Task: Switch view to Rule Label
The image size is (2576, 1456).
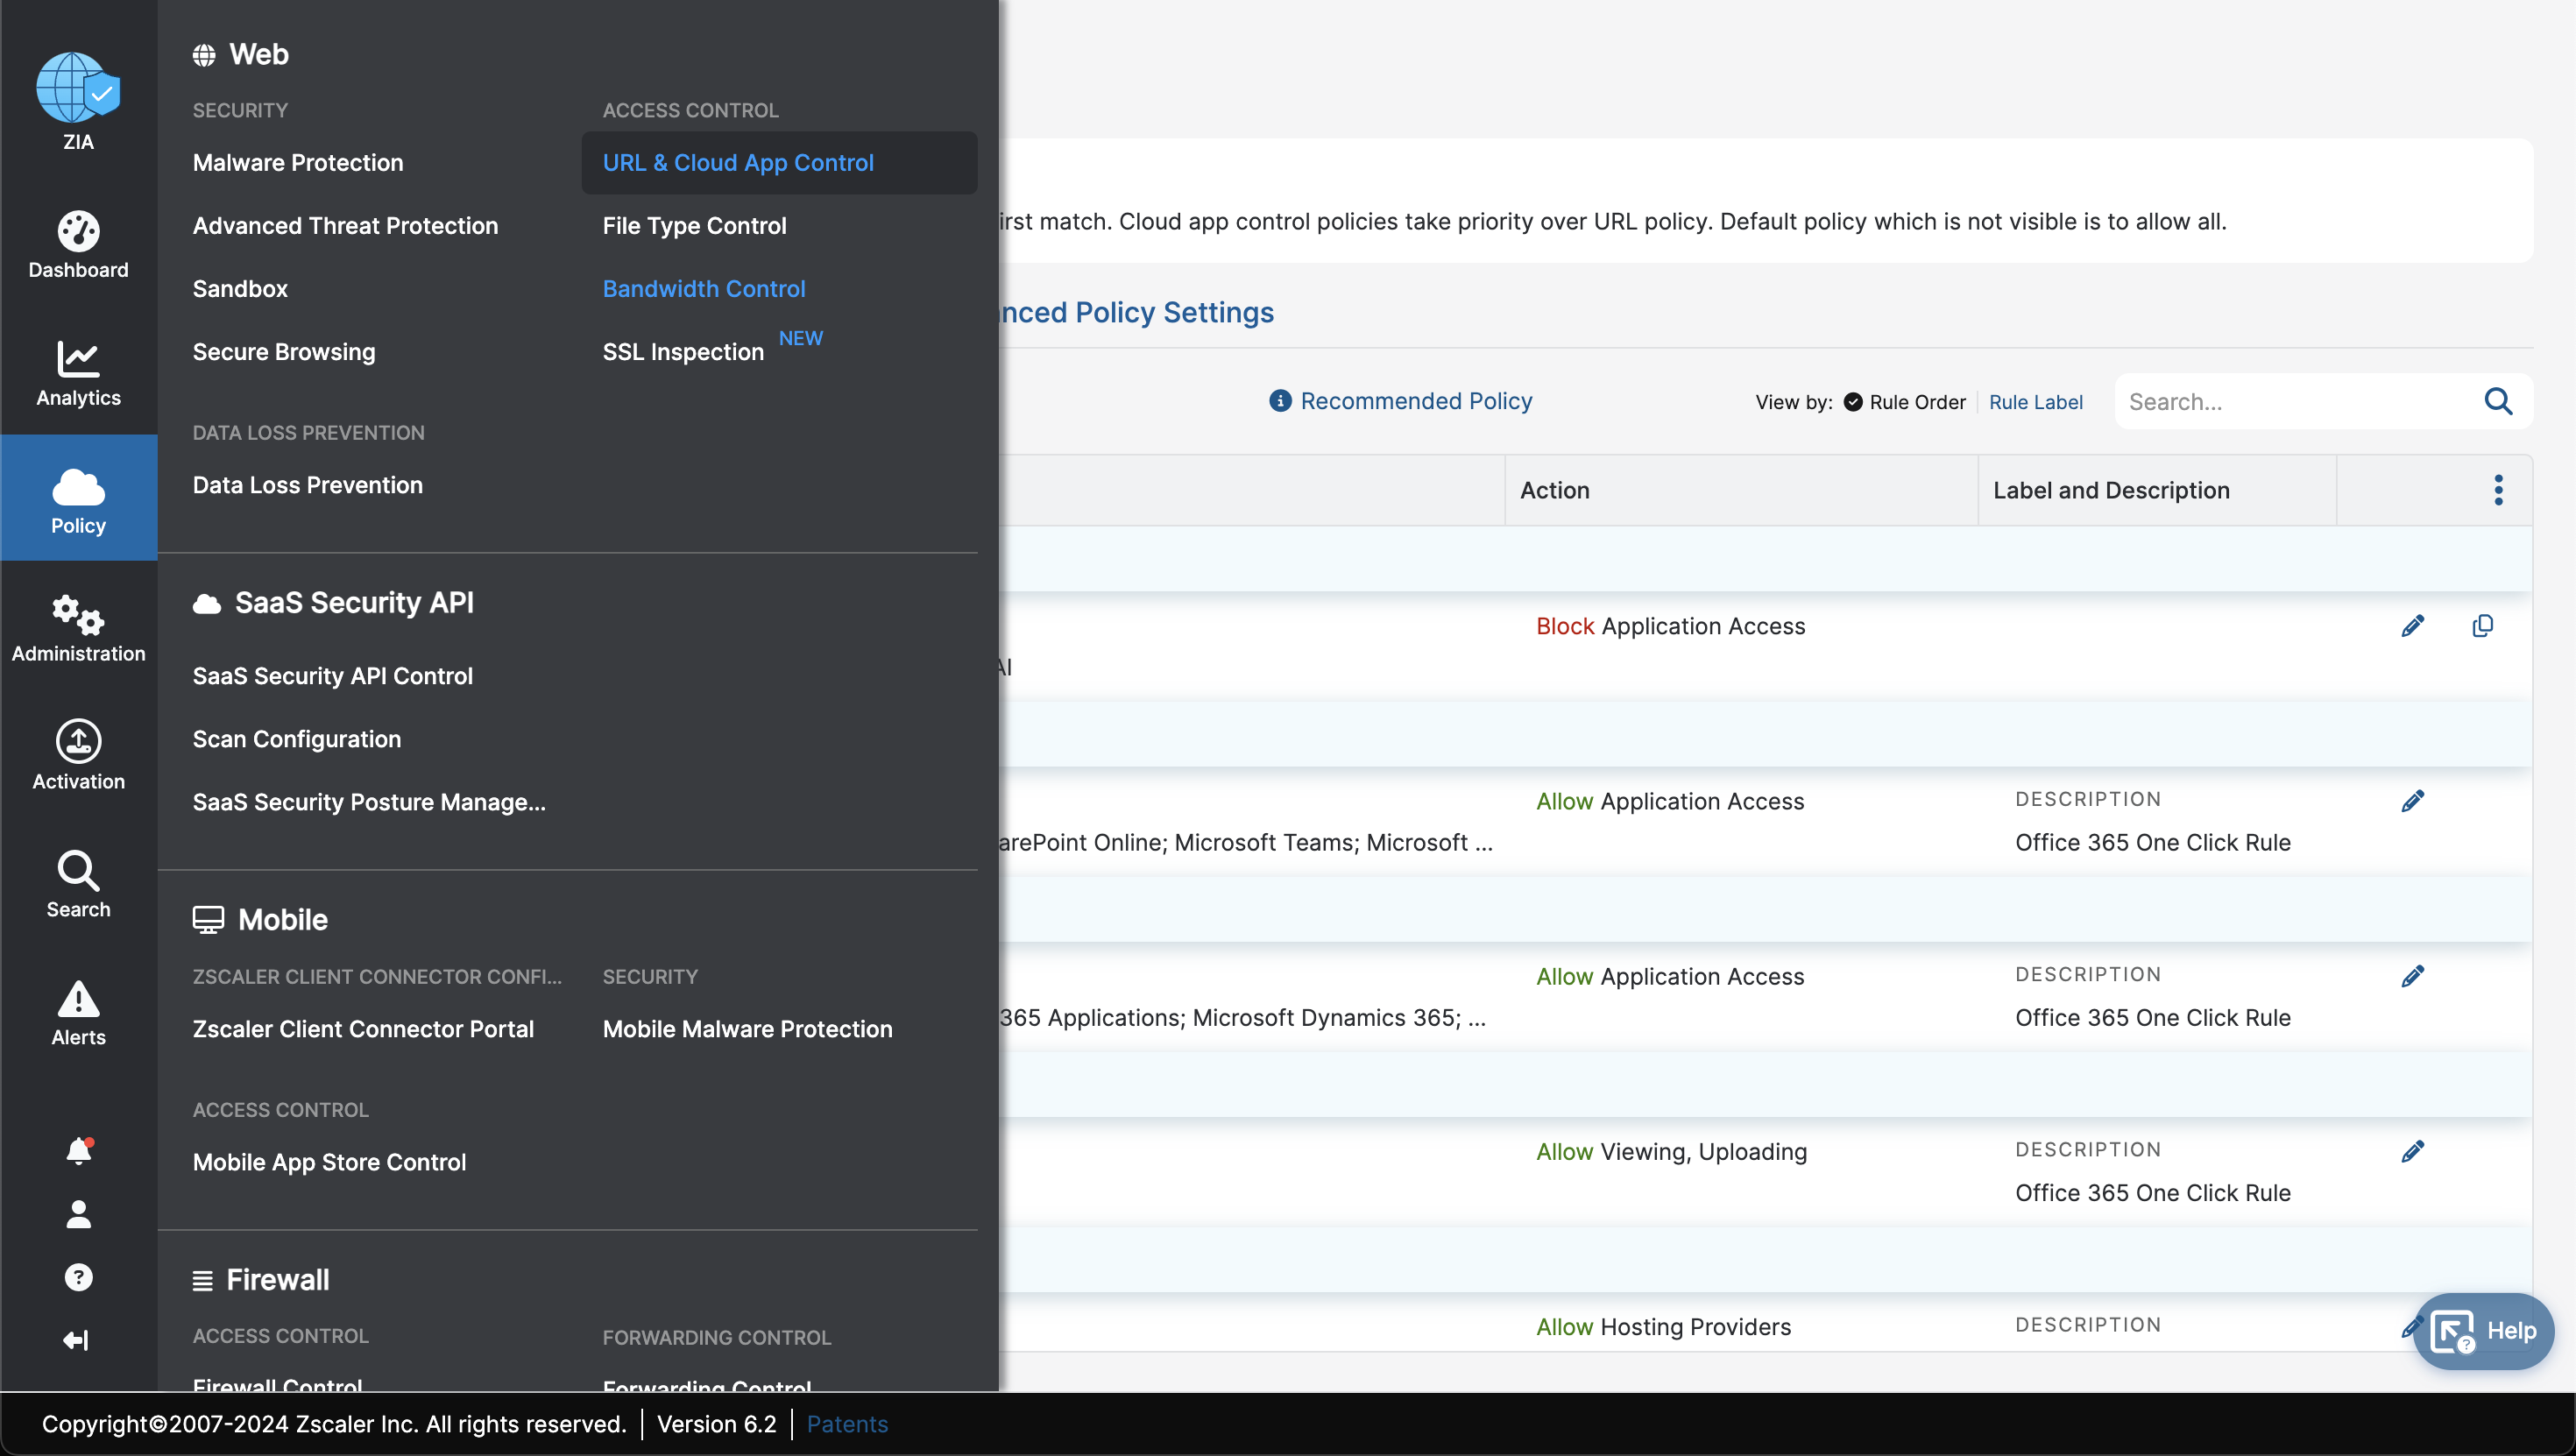Action: coord(2035,402)
